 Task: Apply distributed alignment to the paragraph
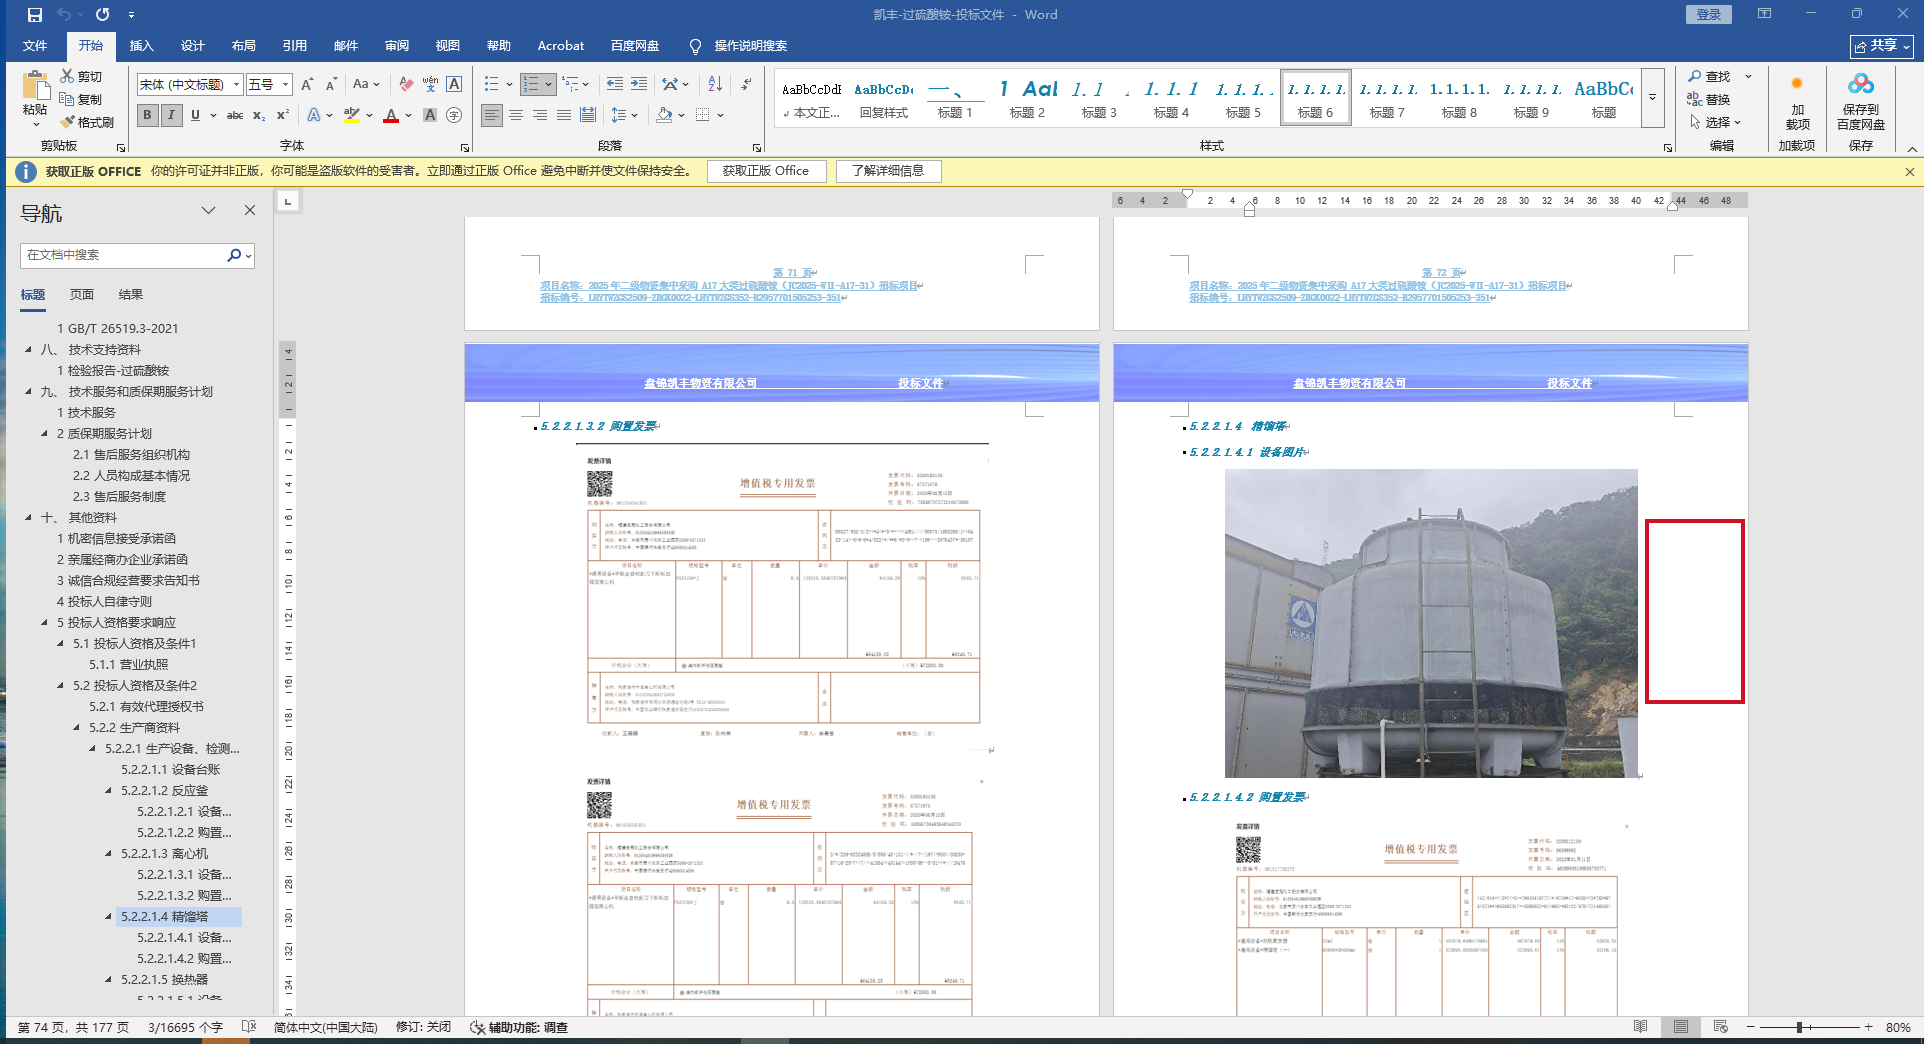(588, 115)
